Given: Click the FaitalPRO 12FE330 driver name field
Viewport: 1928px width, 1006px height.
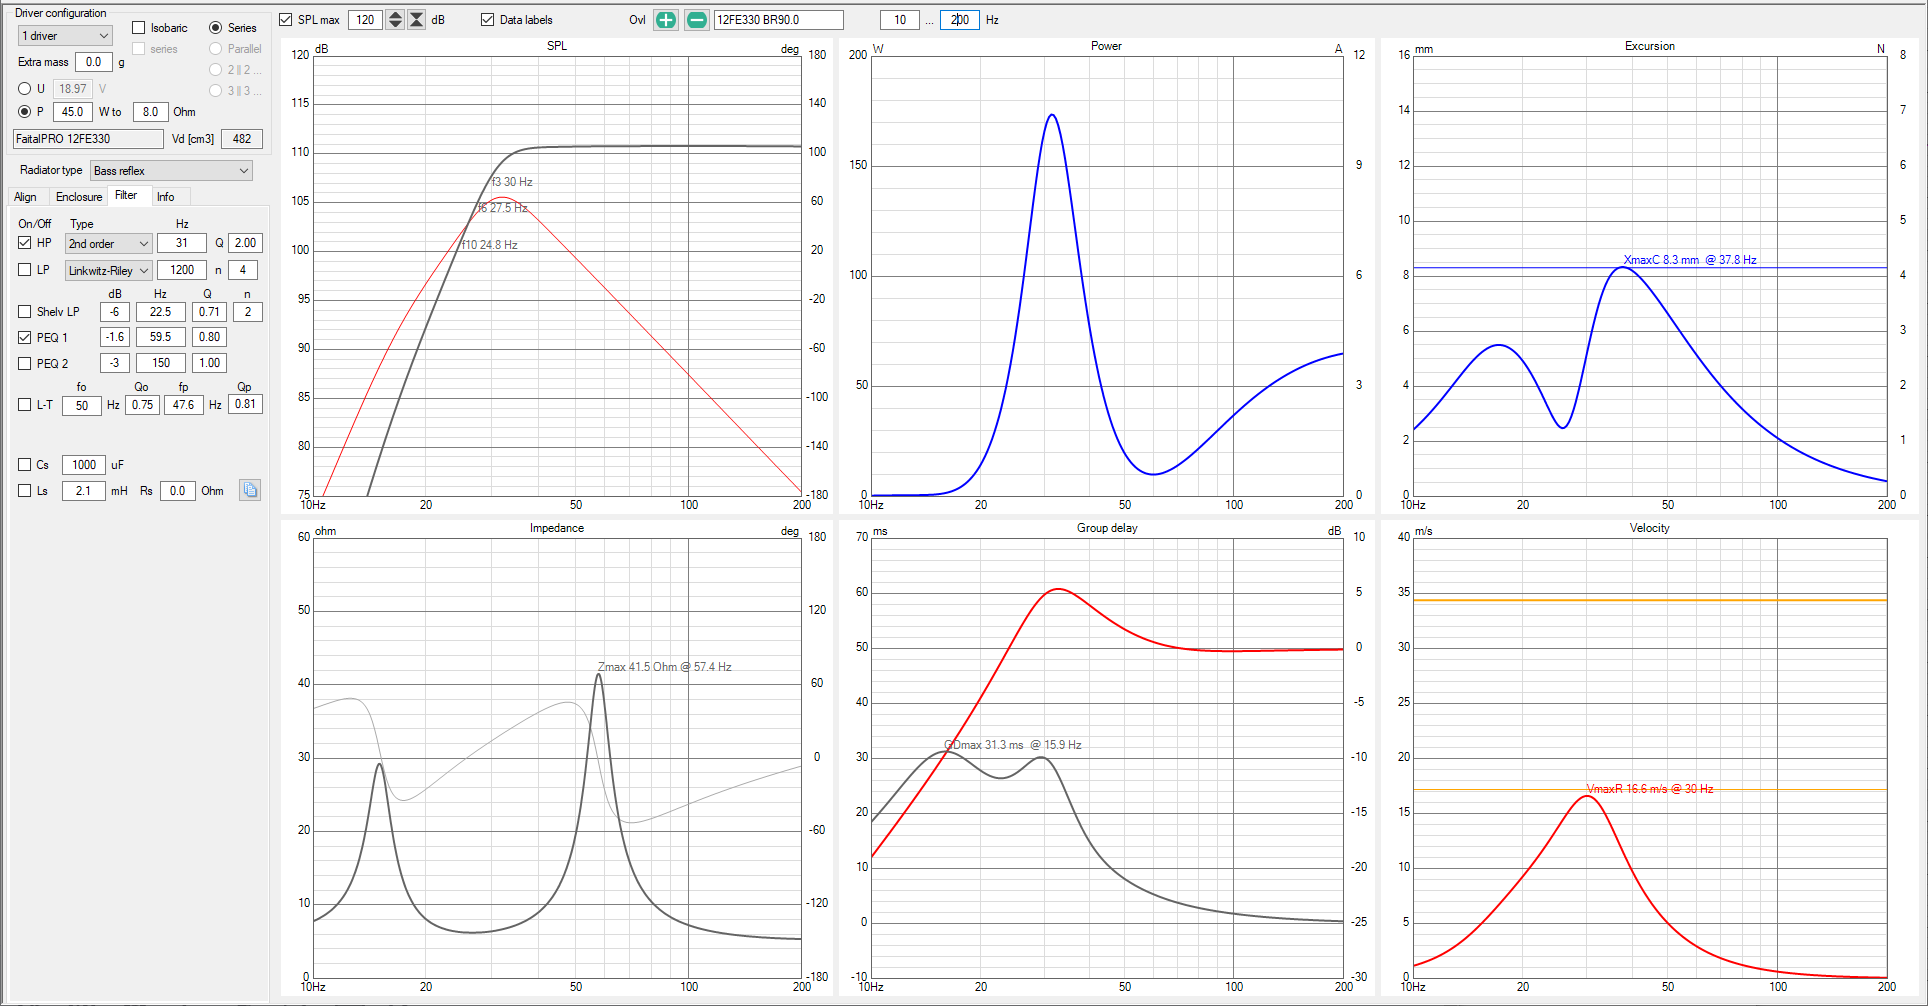Looking at the screenshot, I should pyautogui.click(x=88, y=139).
